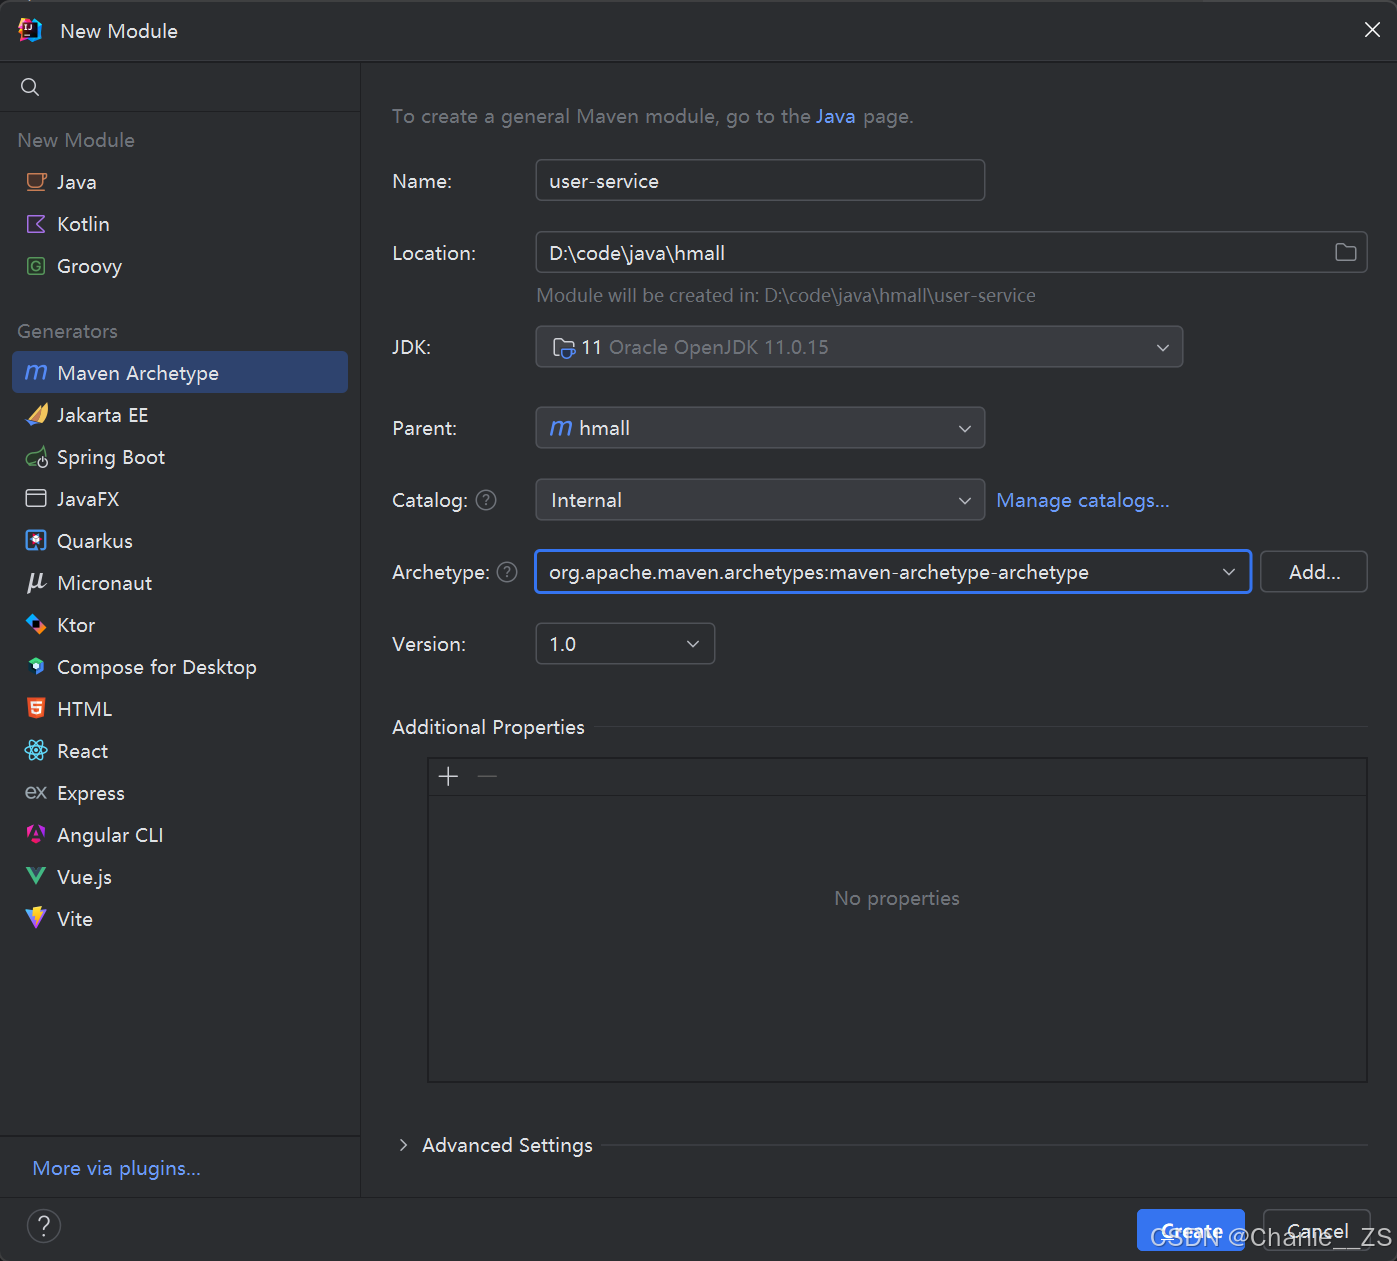Select Vue.js generator entry
This screenshot has width=1397, height=1261.
pos(180,877)
